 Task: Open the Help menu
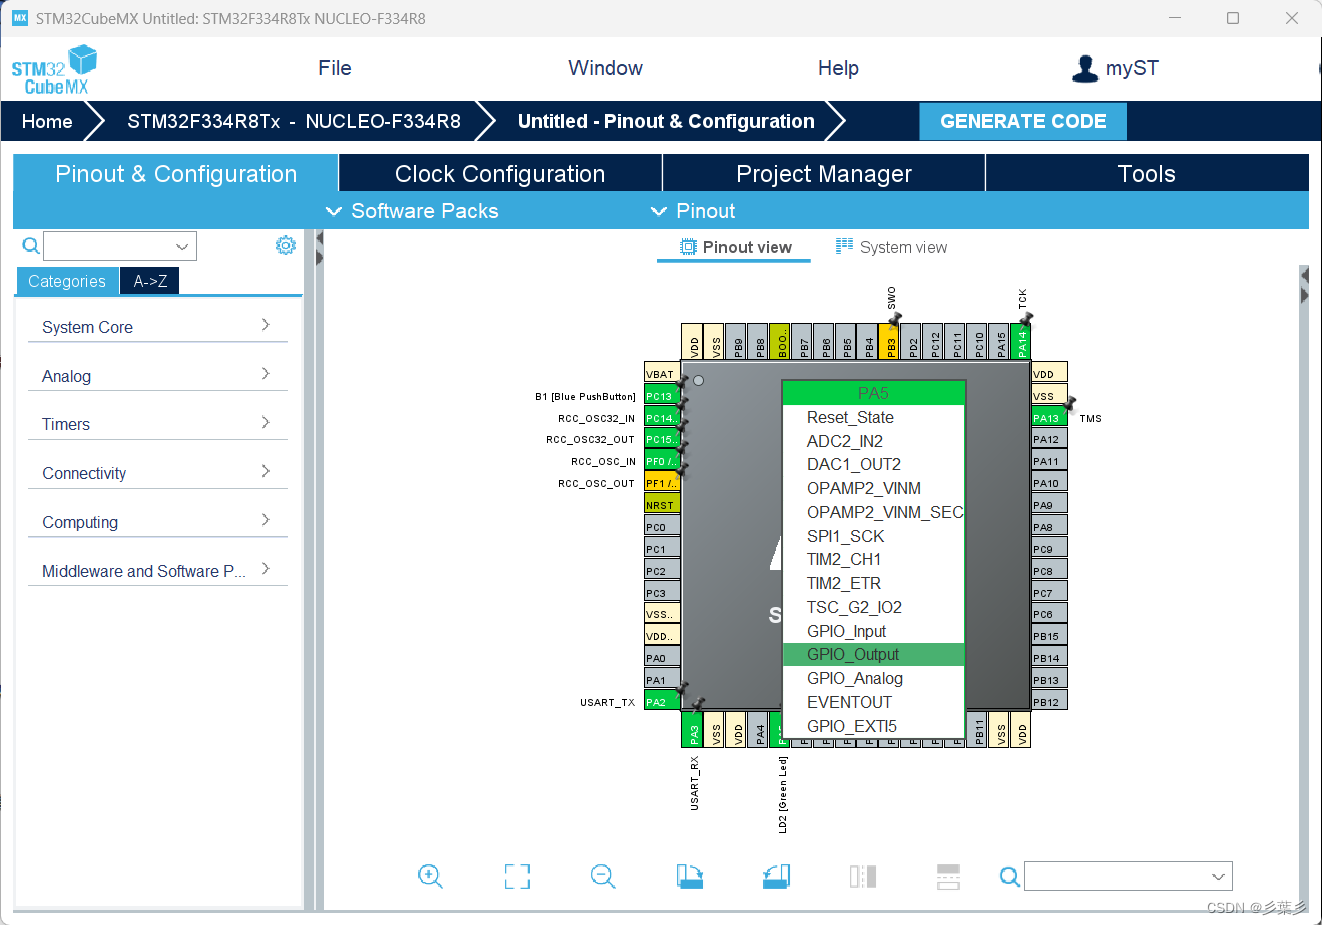tap(838, 68)
